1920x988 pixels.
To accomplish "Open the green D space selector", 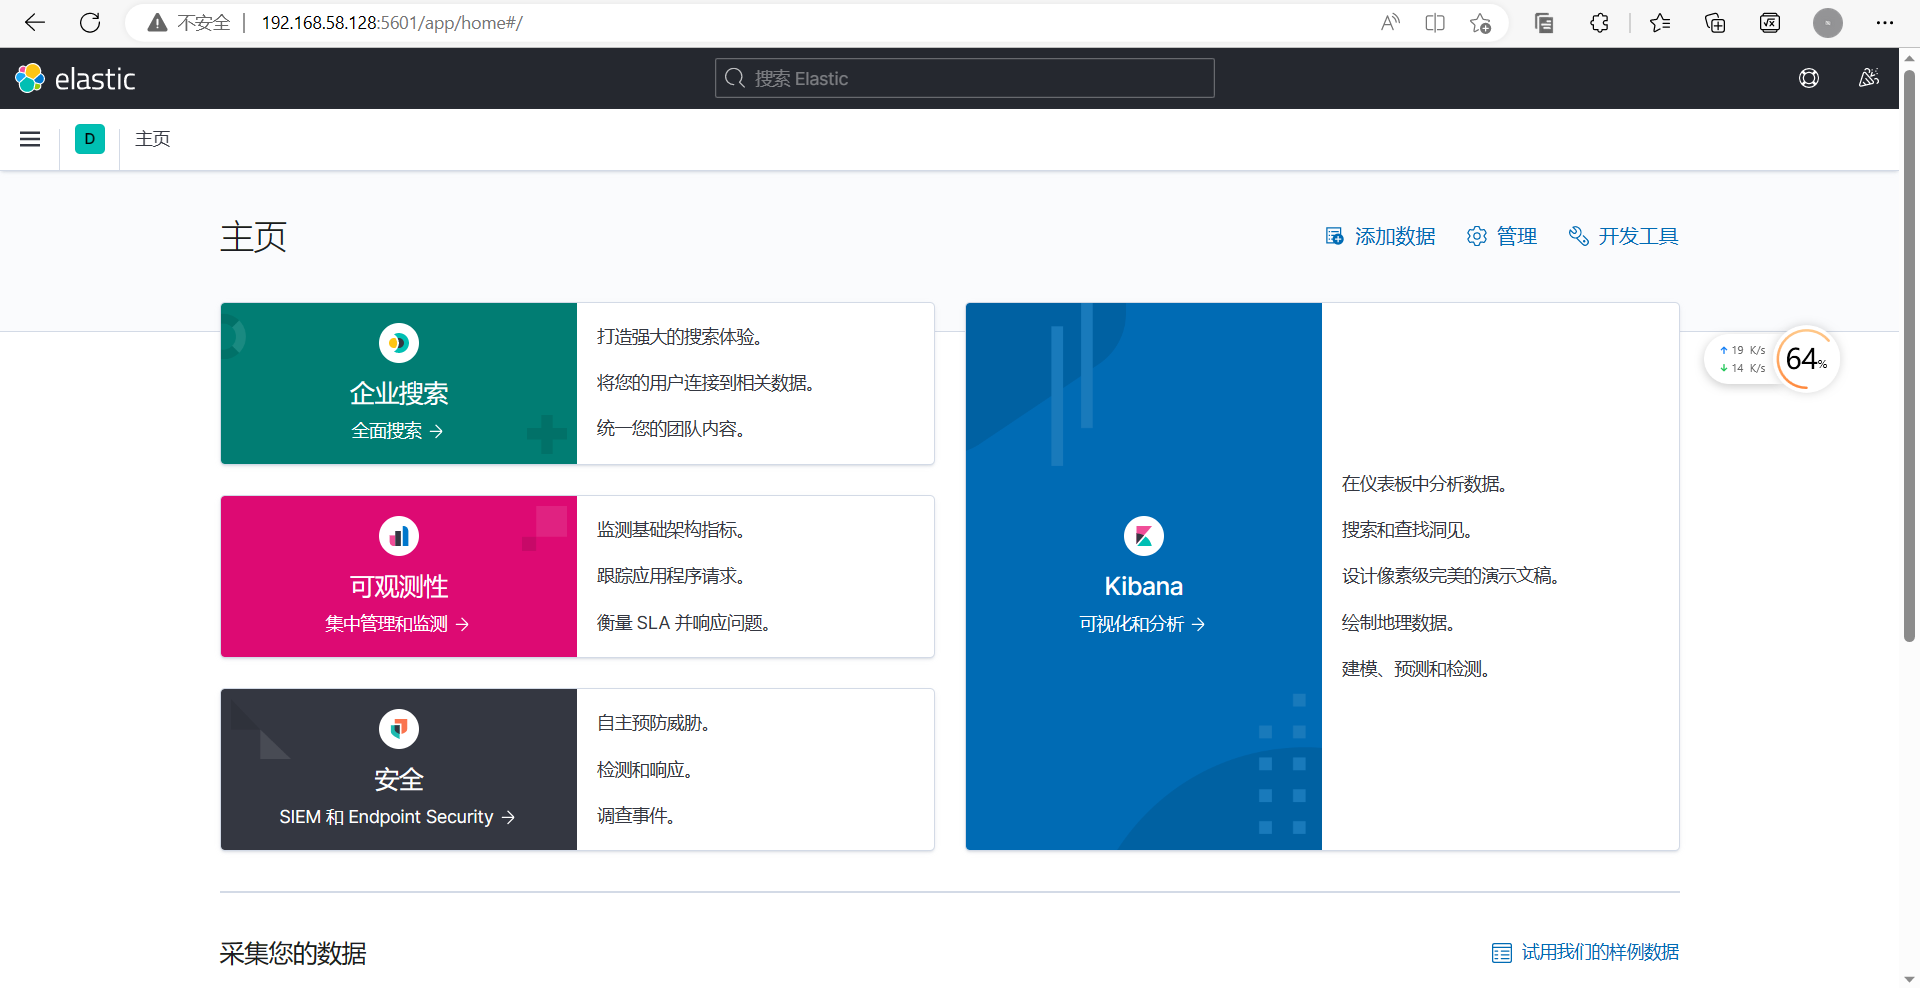I will [90, 139].
